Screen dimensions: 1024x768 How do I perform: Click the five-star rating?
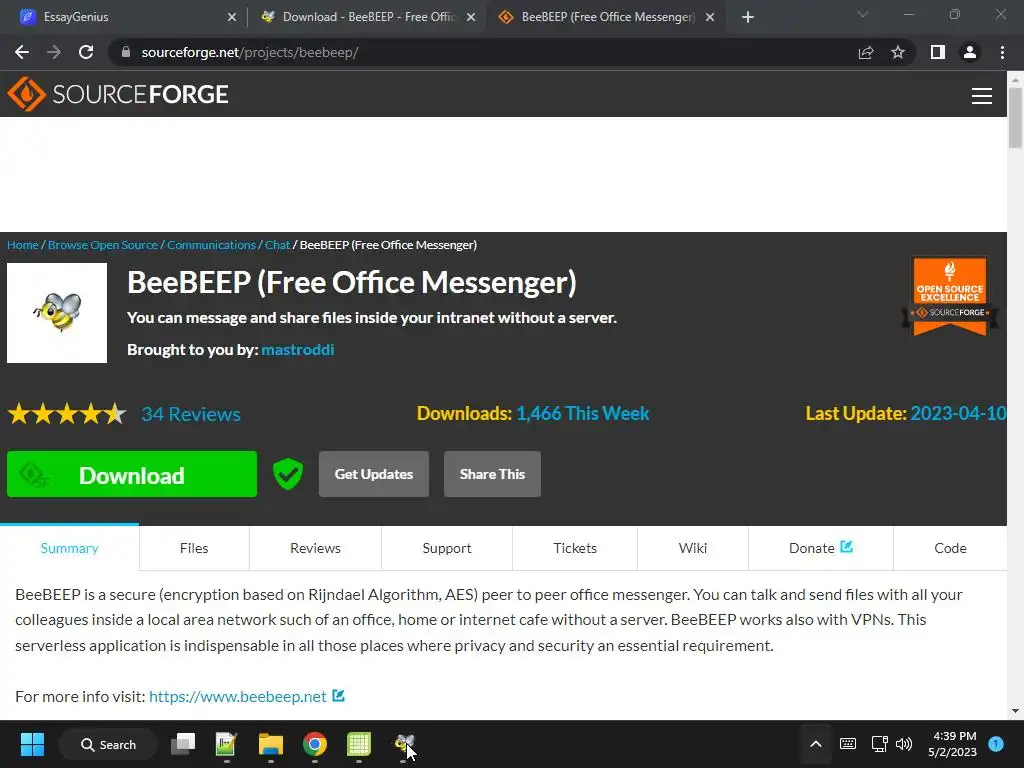coord(67,414)
